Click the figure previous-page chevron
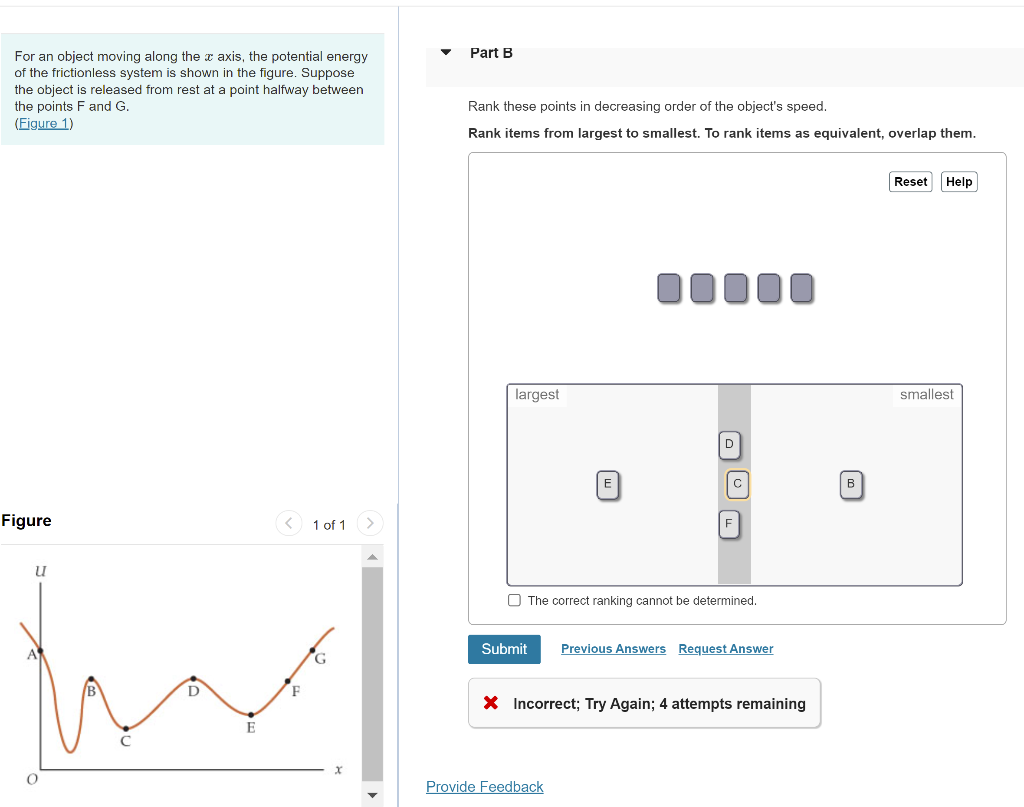The height and width of the screenshot is (807, 1024). point(288,523)
